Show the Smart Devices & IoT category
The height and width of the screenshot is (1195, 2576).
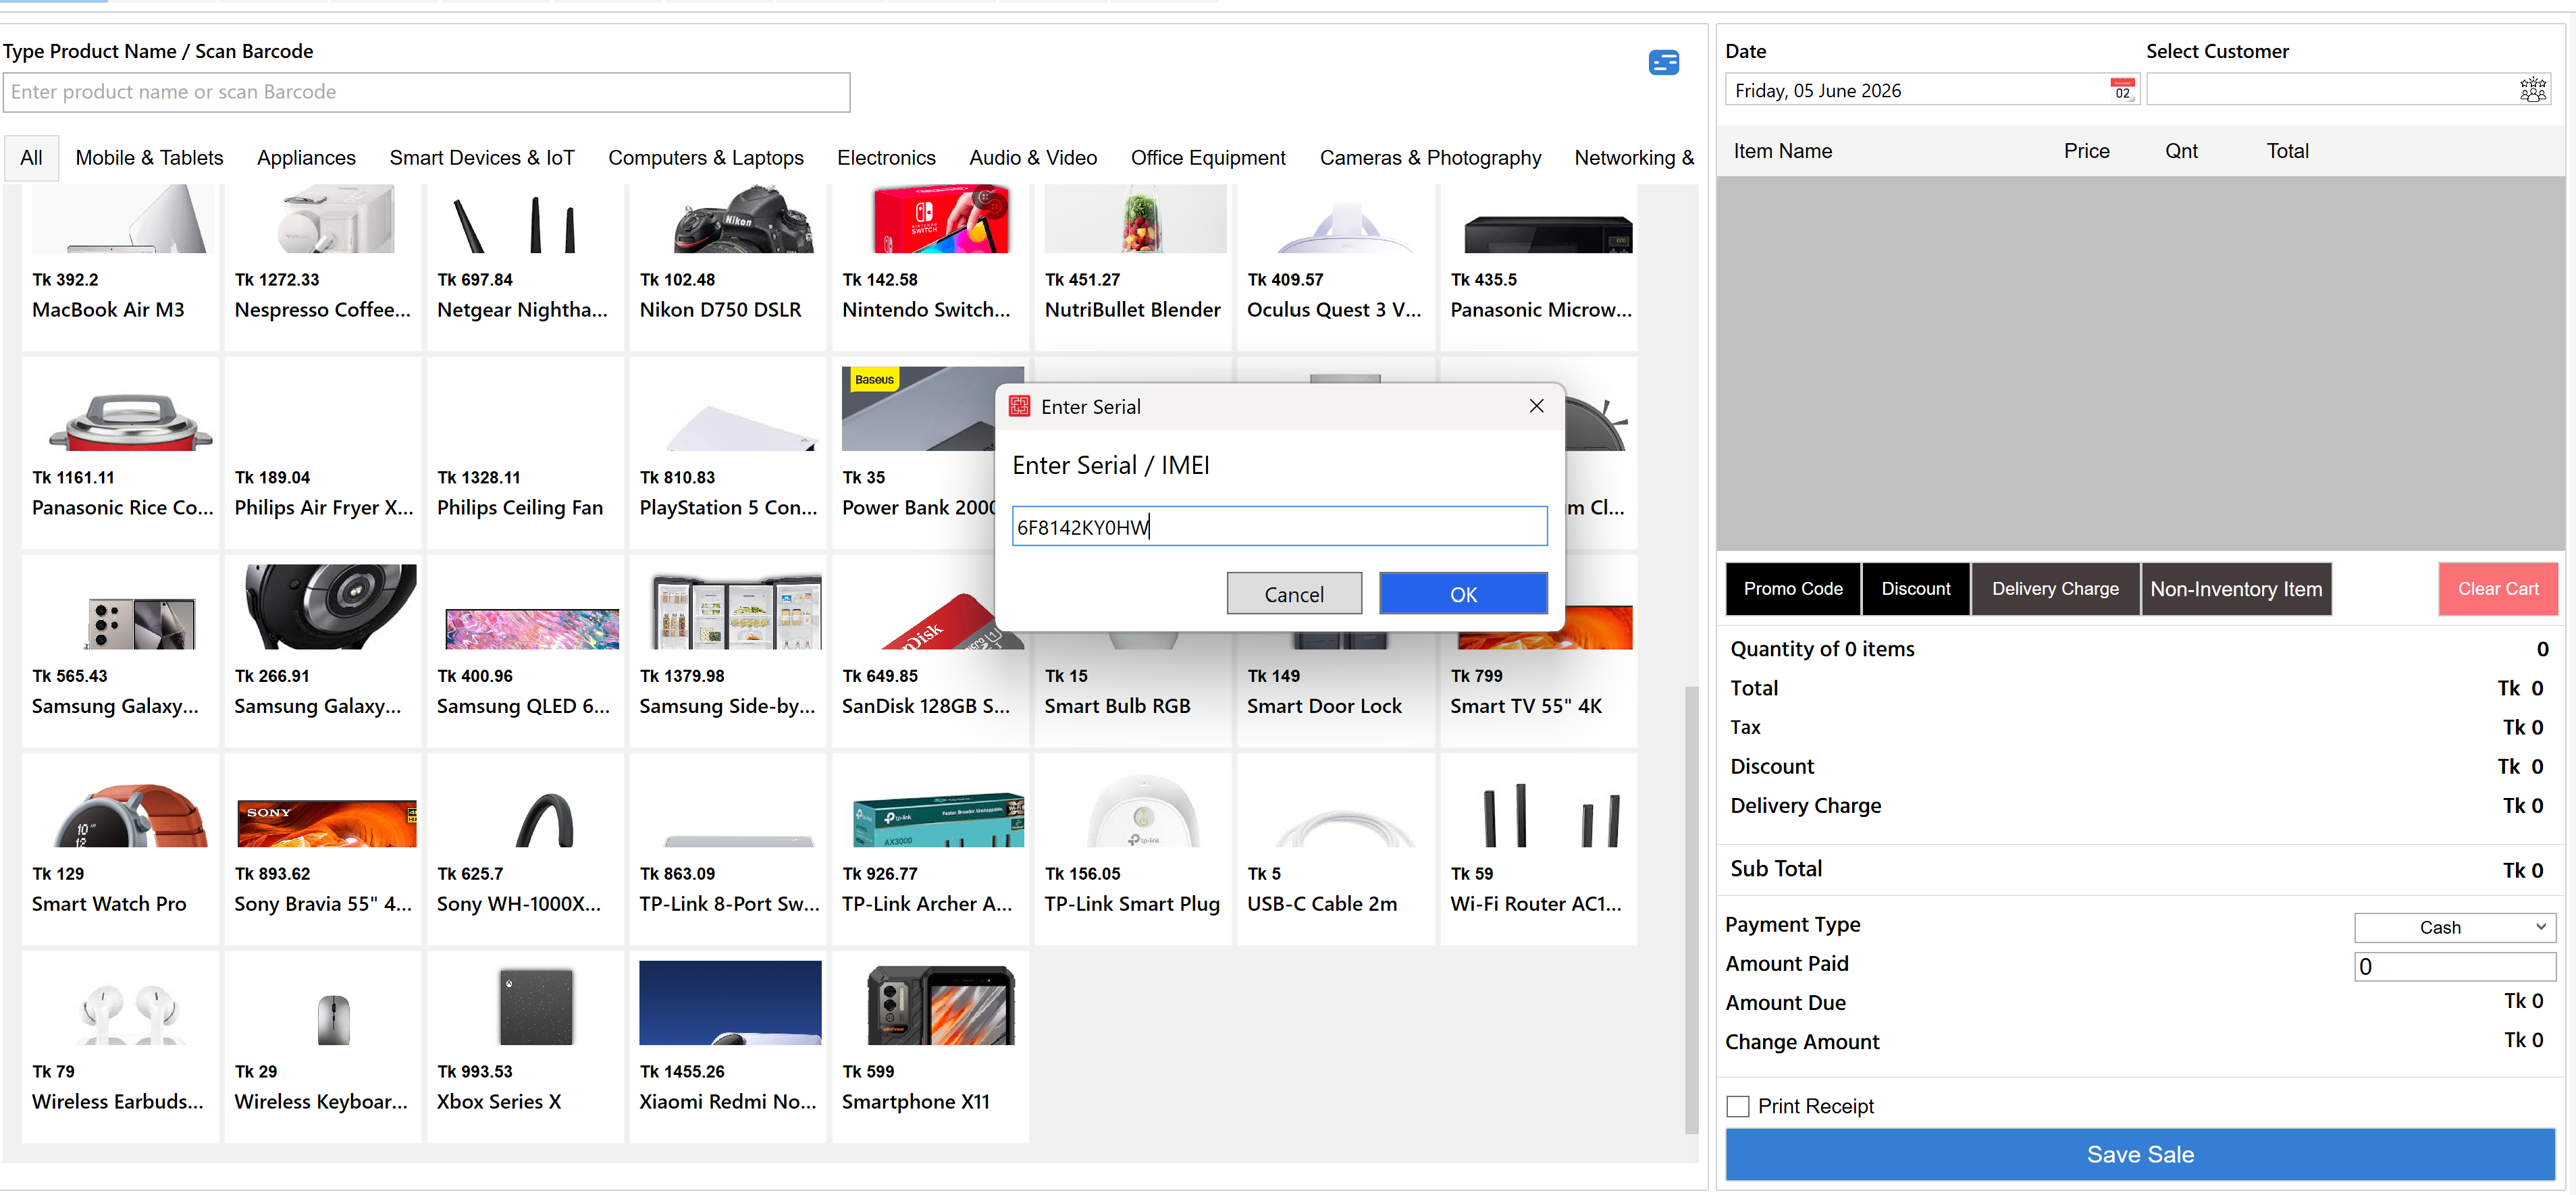pos(482,158)
